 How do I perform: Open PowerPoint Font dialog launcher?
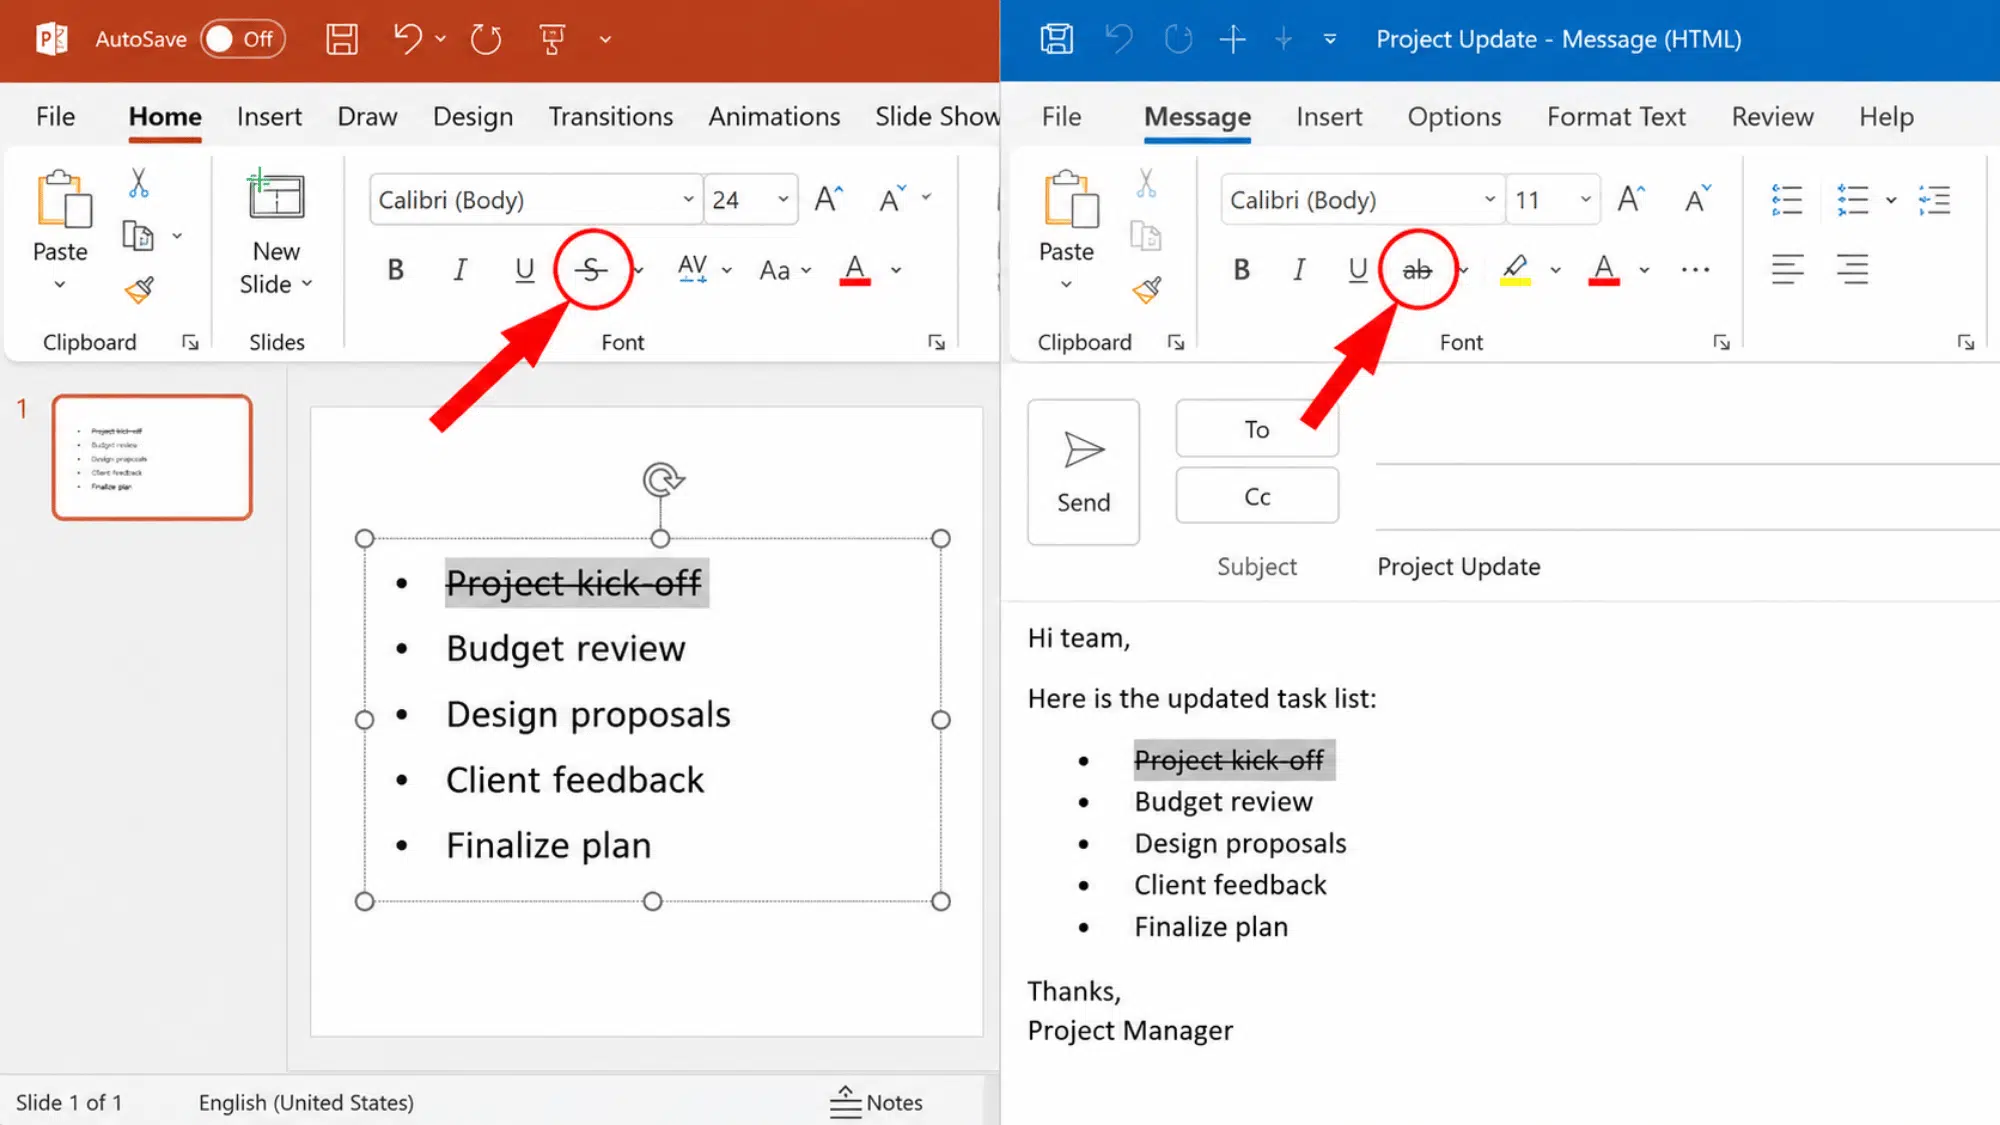tap(937, 343)
